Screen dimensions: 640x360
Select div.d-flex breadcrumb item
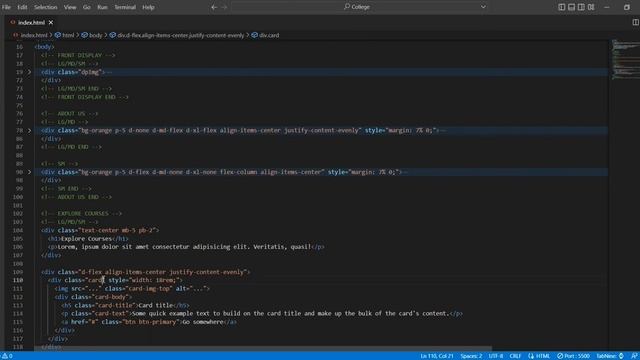(x=180, y=35)
